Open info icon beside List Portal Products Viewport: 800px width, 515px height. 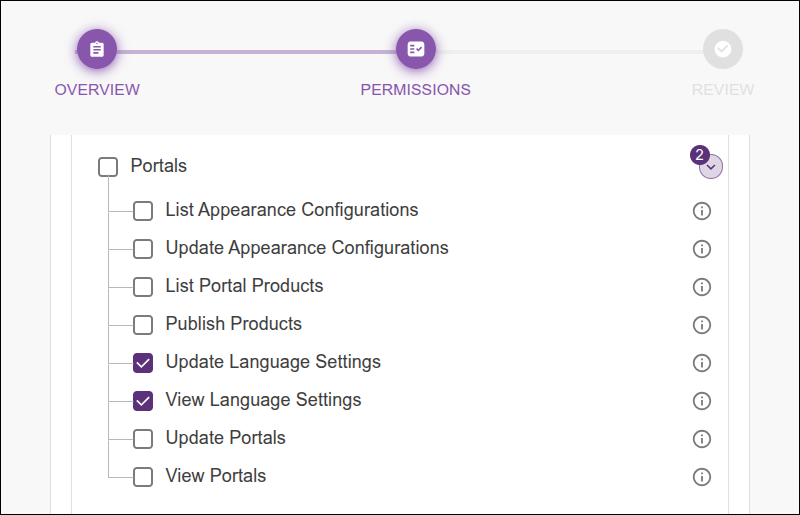[x=702, y=287]
